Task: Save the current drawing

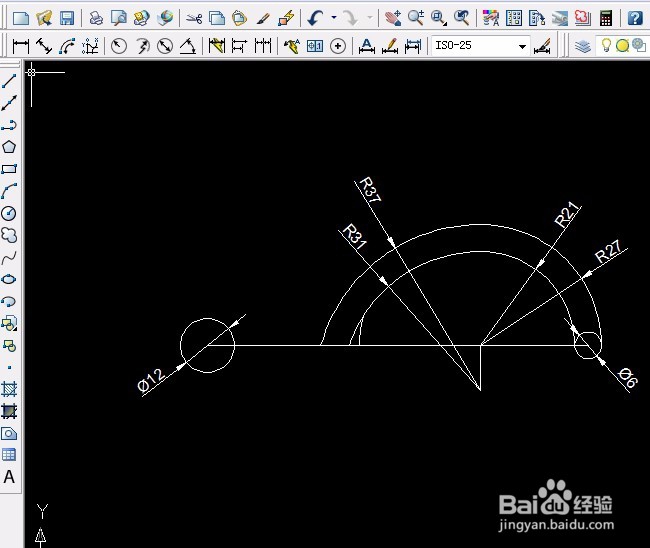Action: tap(67, 18)
